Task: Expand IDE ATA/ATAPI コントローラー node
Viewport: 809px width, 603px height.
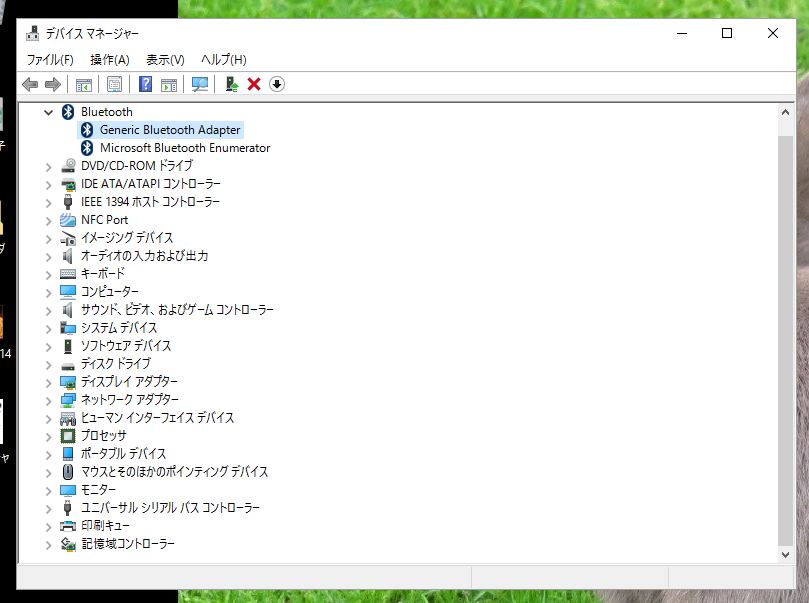Action: click(x=48, y=185)
